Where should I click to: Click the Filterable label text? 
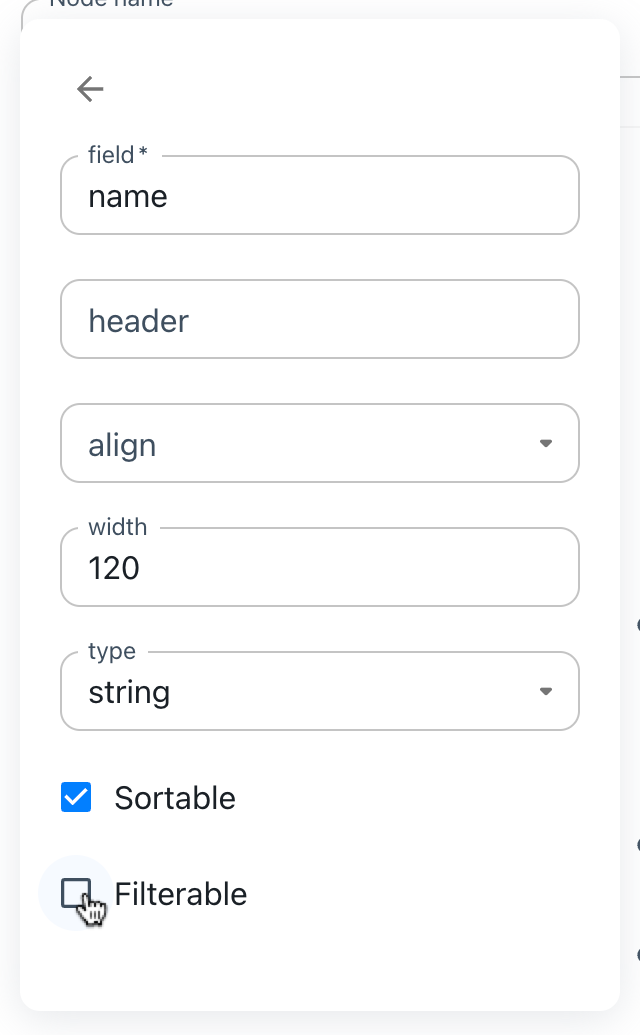pos(181,894)
